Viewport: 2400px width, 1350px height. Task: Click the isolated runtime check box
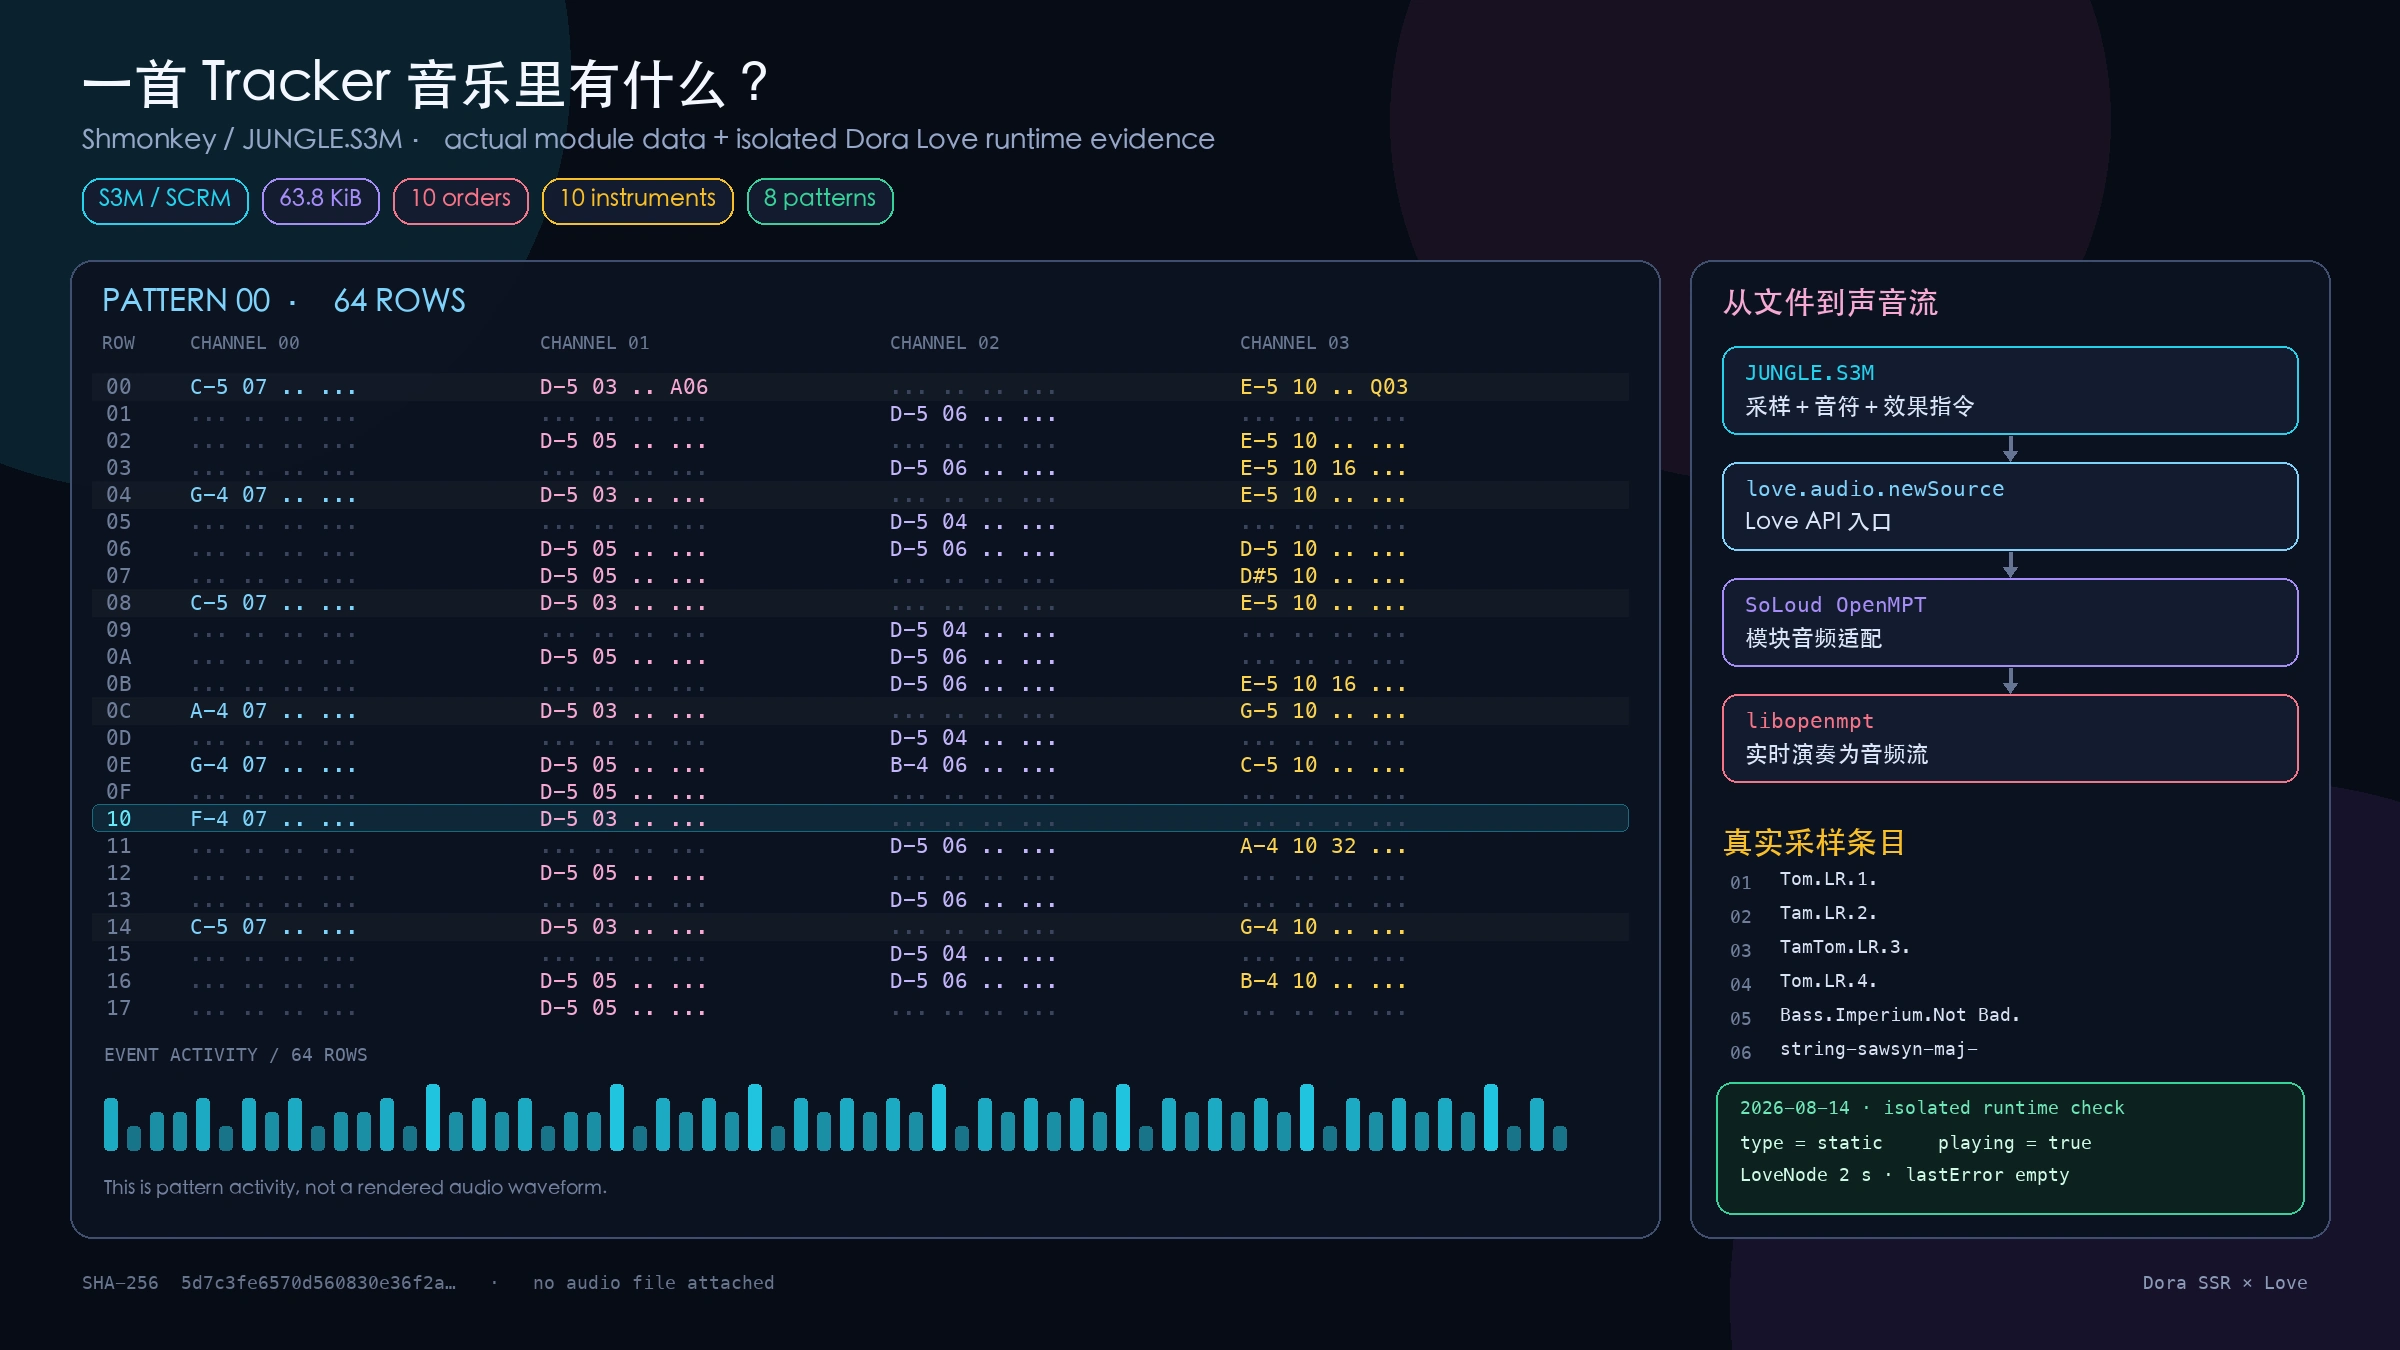tap(2010, 1148)
